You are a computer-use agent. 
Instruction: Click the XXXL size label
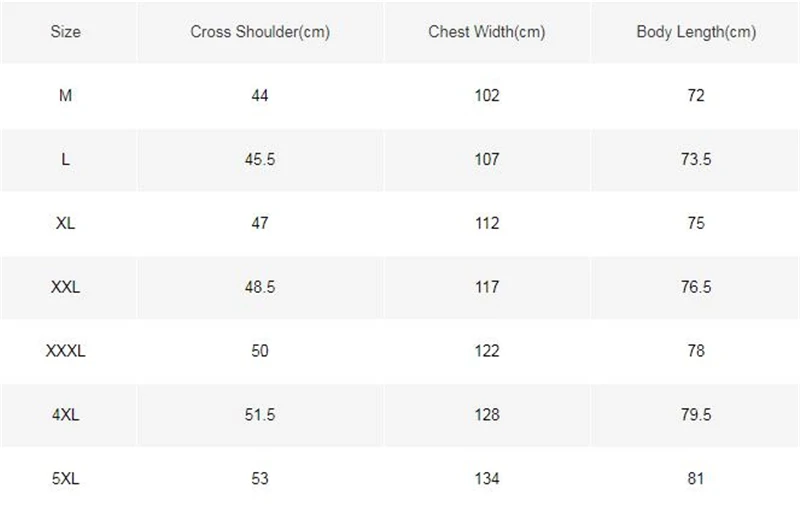tap(65, 351)
